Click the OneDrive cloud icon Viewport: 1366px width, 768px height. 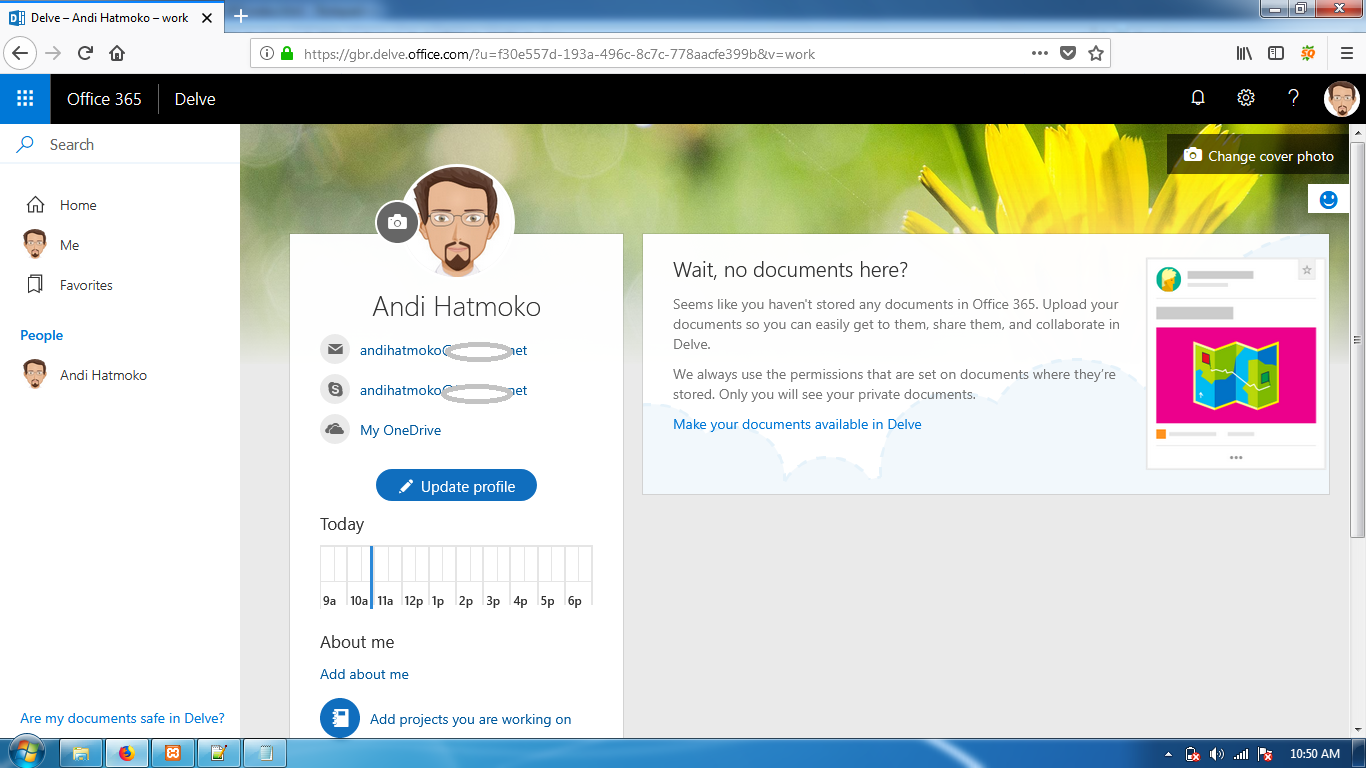pyautogui.click(x=334, y=429)
